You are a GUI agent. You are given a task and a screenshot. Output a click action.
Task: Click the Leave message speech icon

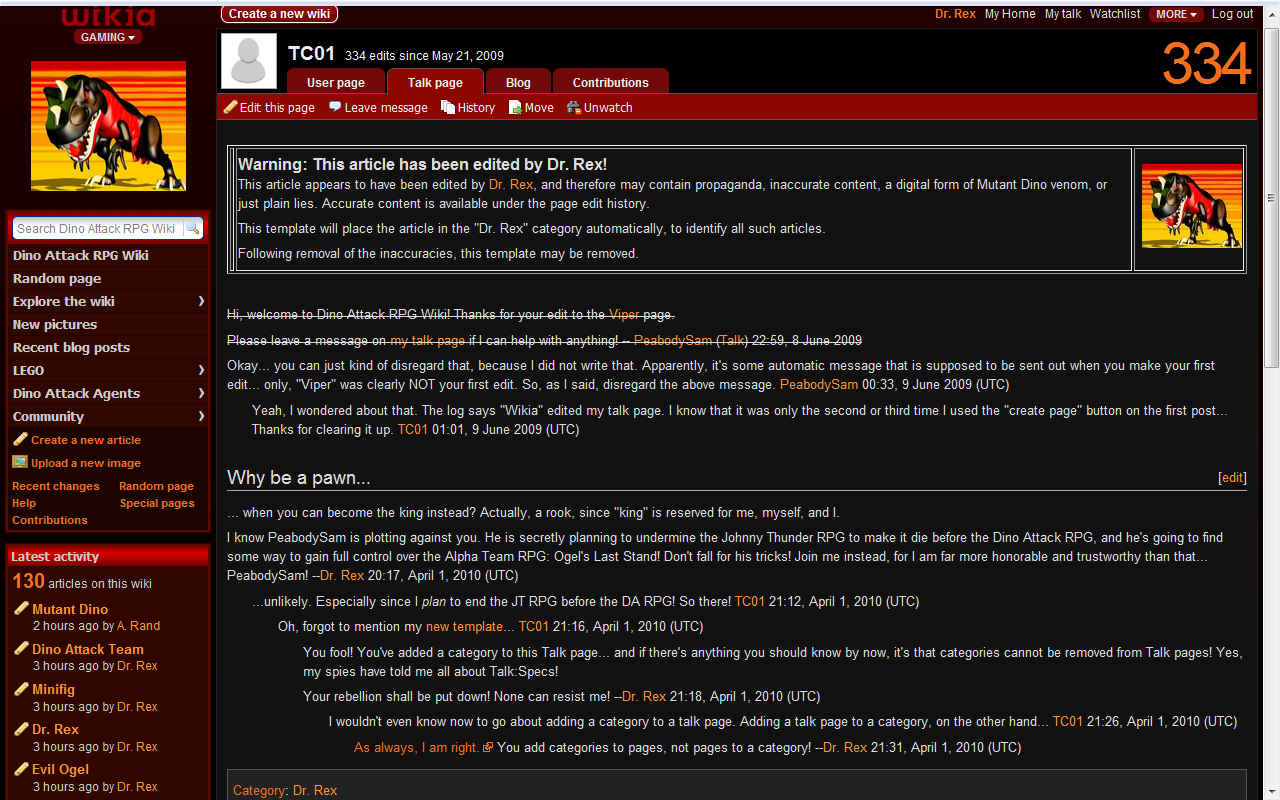pos(335,107)
